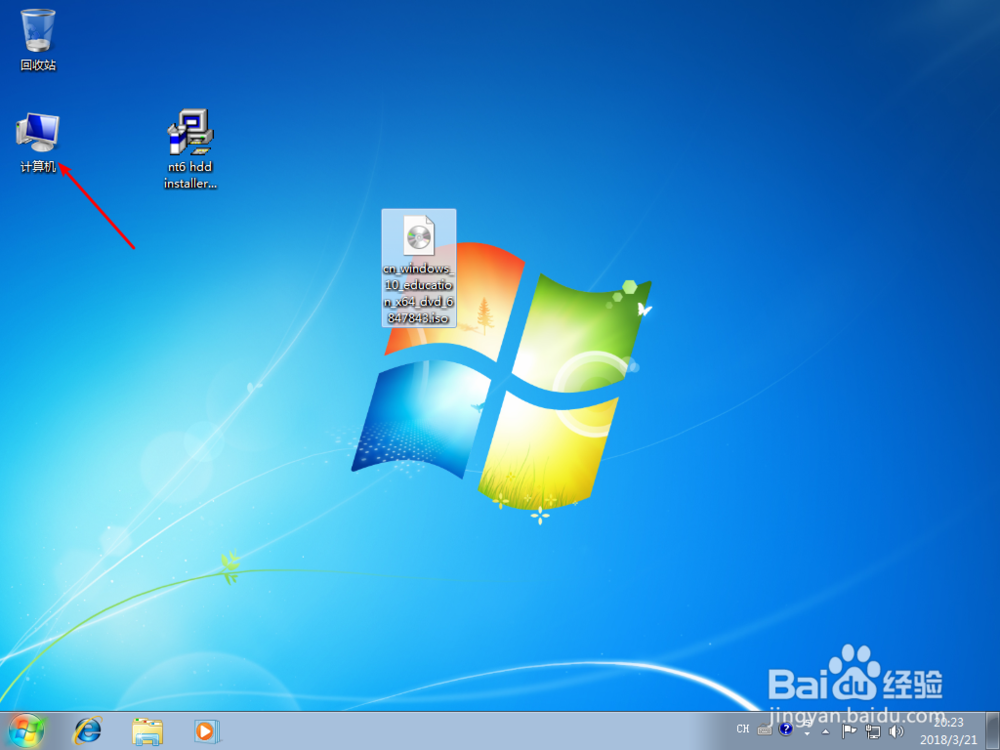This screenshot has height=750, width=1000.
Task: Open Windows Explorer from taskbar
Action: (x=147, y=731)
